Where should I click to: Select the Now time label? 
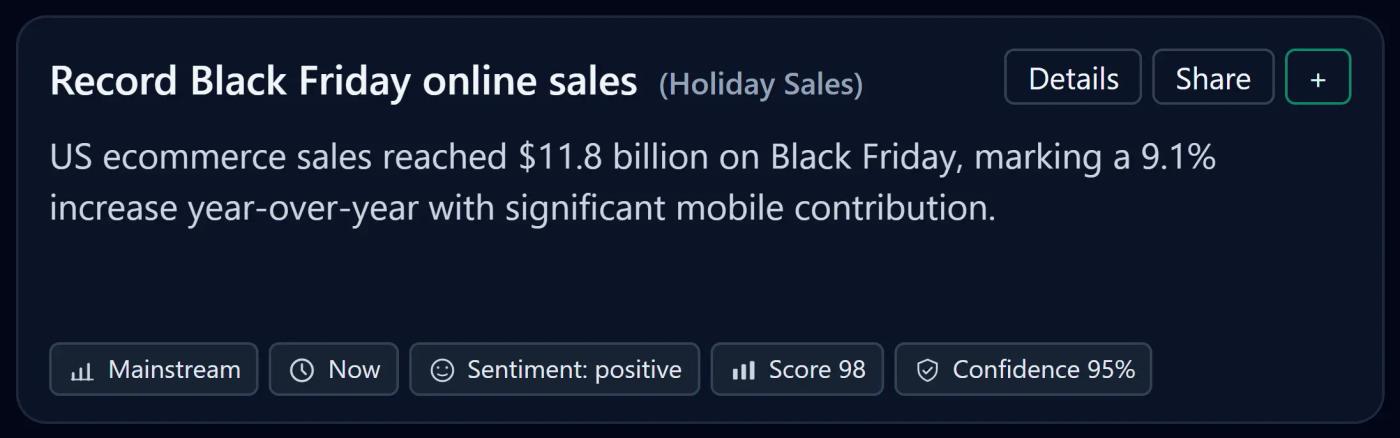coord(354,370)
